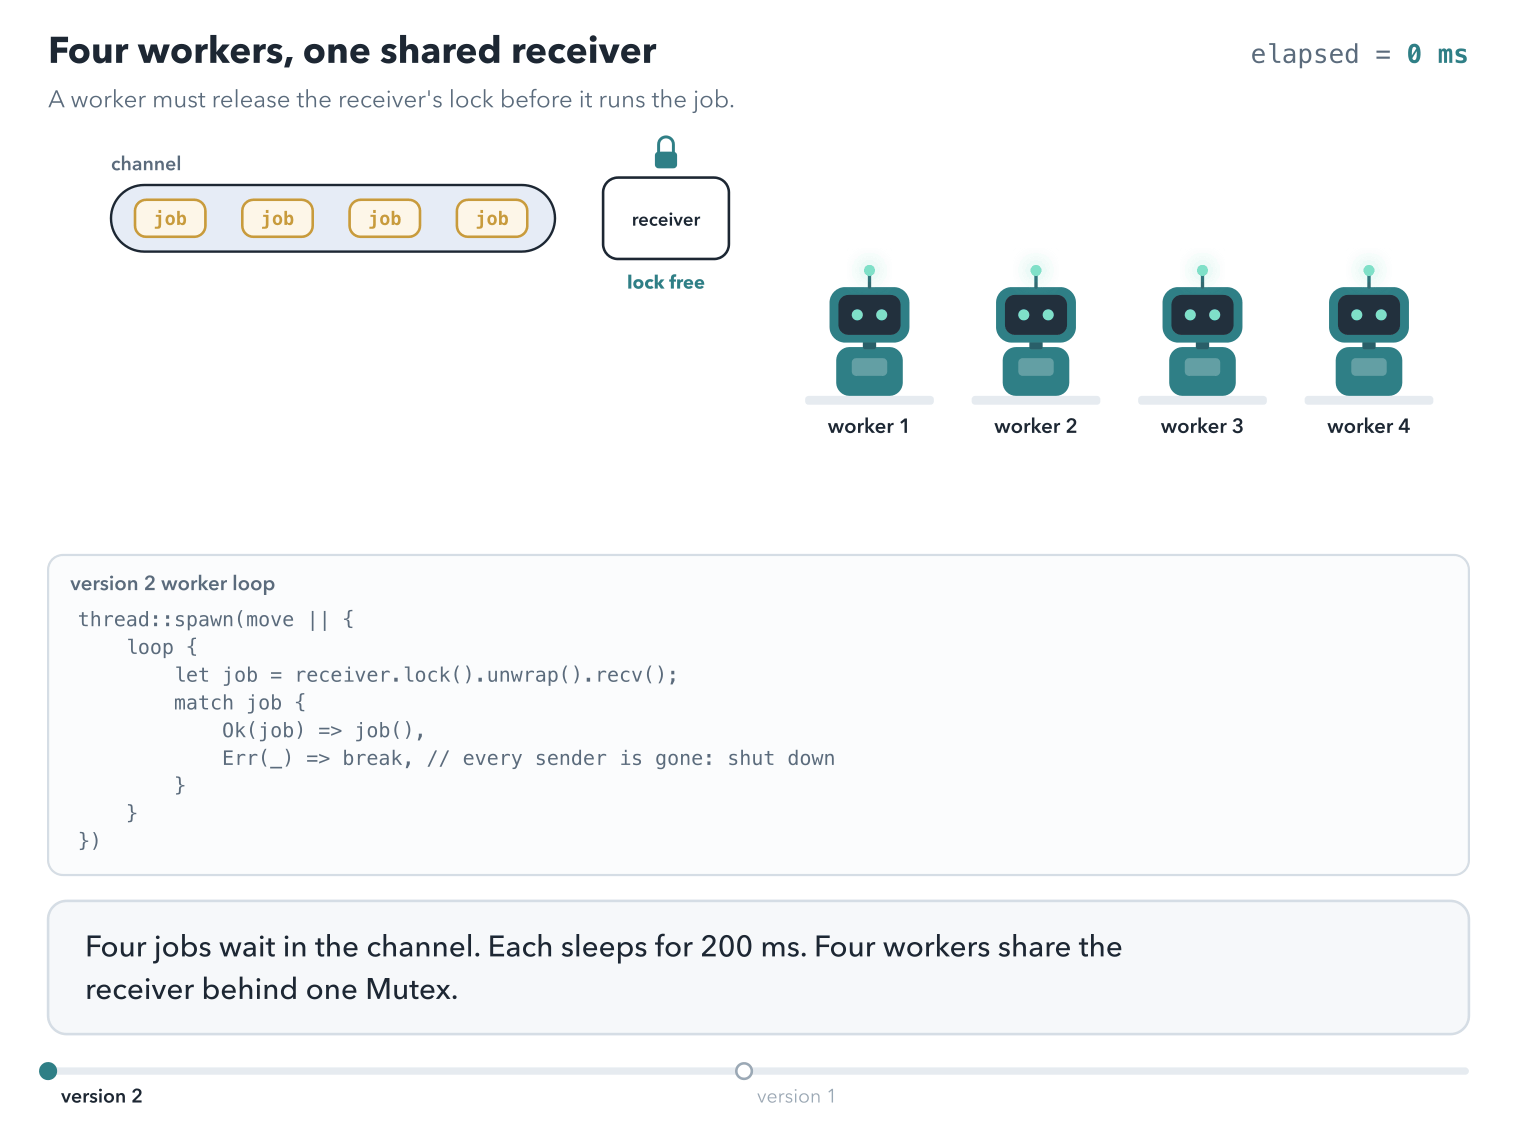Viewport: 1517px width, 1134px height.
Task: Click the "version 2 worker loop" code title
Action: click(173, 583)
